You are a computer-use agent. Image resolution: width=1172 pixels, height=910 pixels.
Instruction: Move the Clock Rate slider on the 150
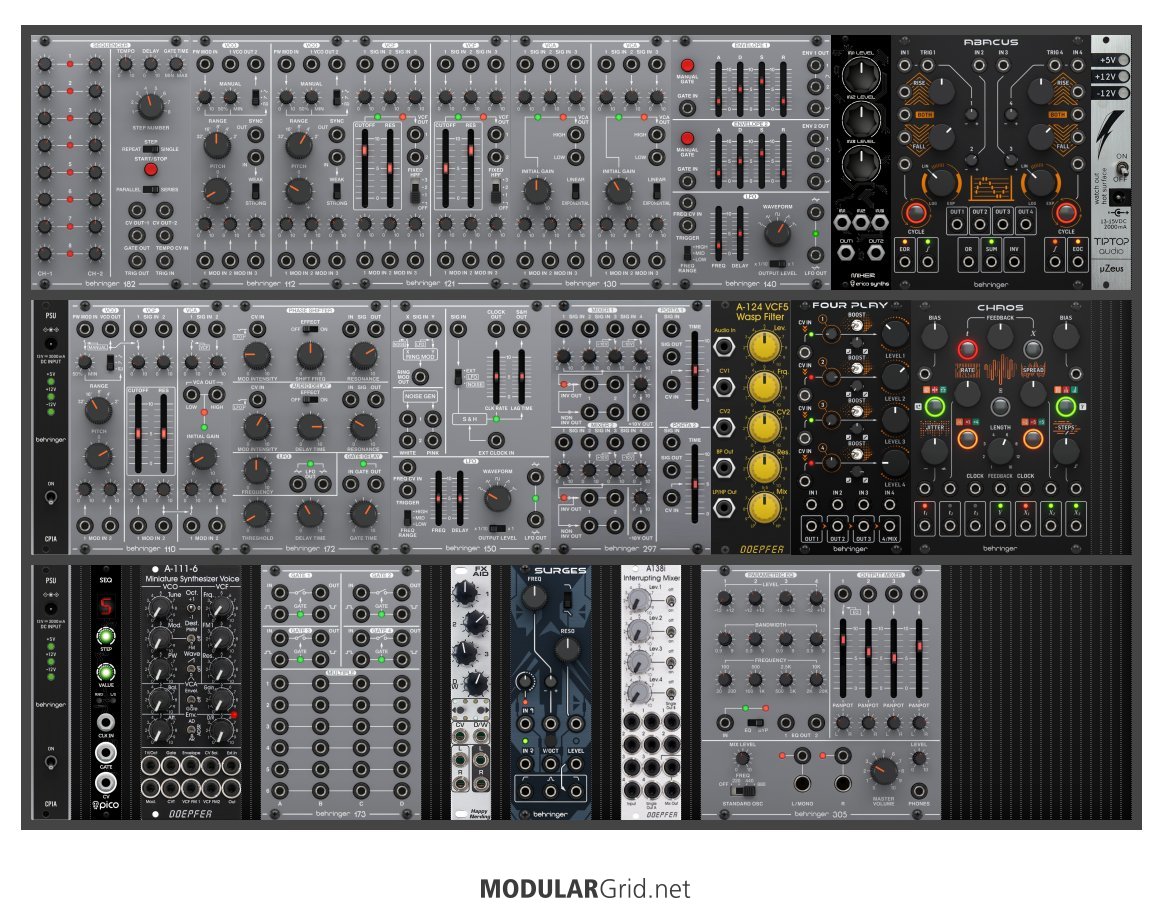(496, 376)
